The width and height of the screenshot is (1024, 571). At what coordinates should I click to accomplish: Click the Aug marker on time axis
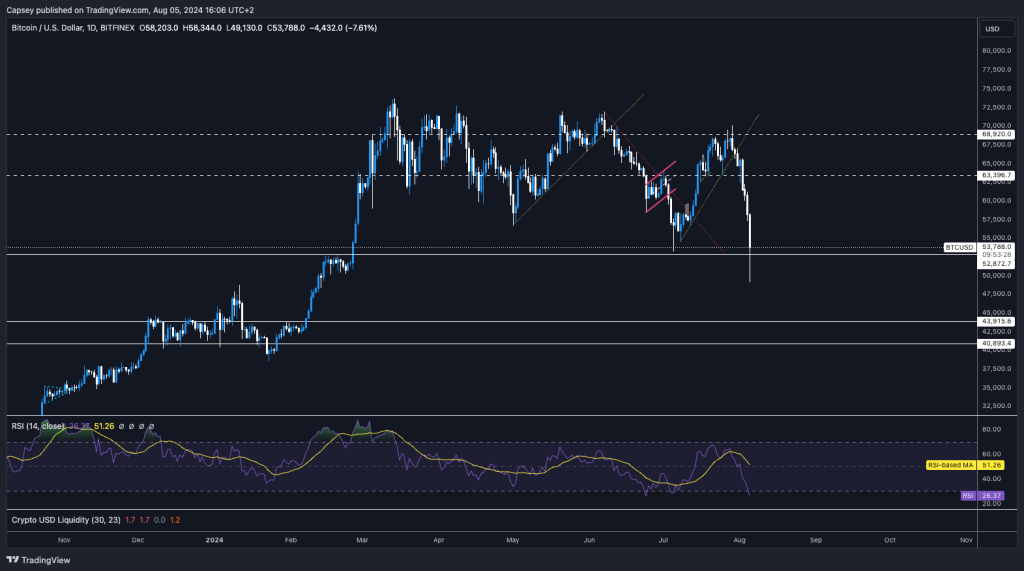pos(741,539)
